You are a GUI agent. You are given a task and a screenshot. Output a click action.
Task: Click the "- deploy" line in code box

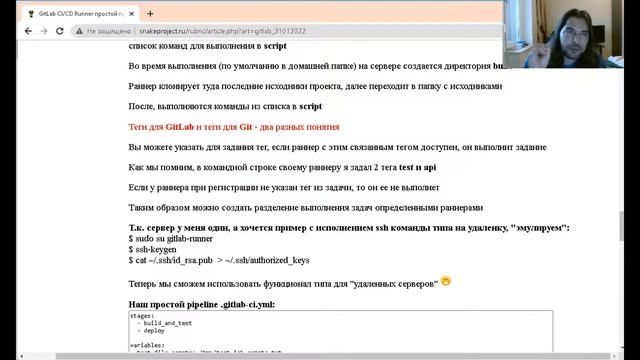click(151, 331)
